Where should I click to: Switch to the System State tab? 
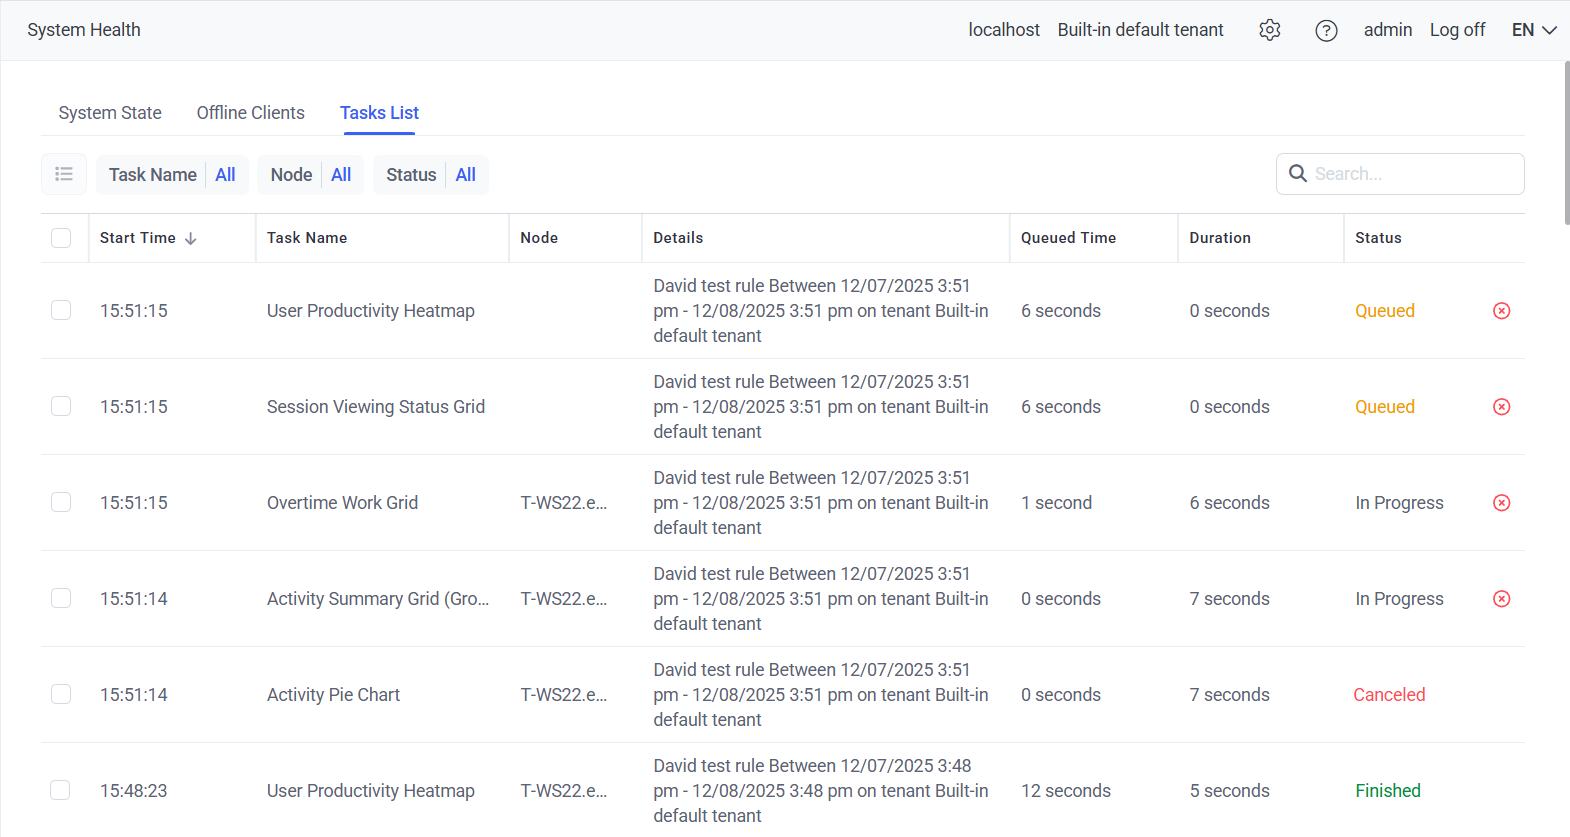tap(110, 113)
